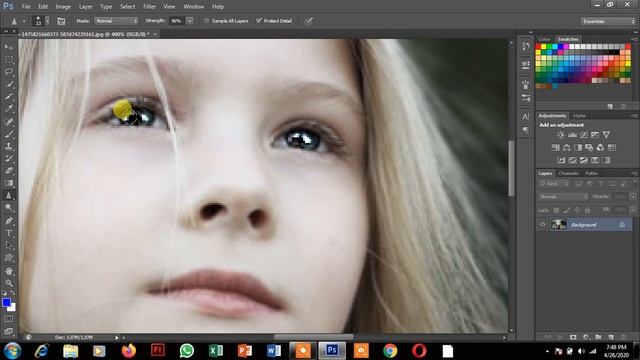Hide the Background layer visibility eye
This screenshot has height=360, width=640.
pyautogui.click(x=542, y=225)
